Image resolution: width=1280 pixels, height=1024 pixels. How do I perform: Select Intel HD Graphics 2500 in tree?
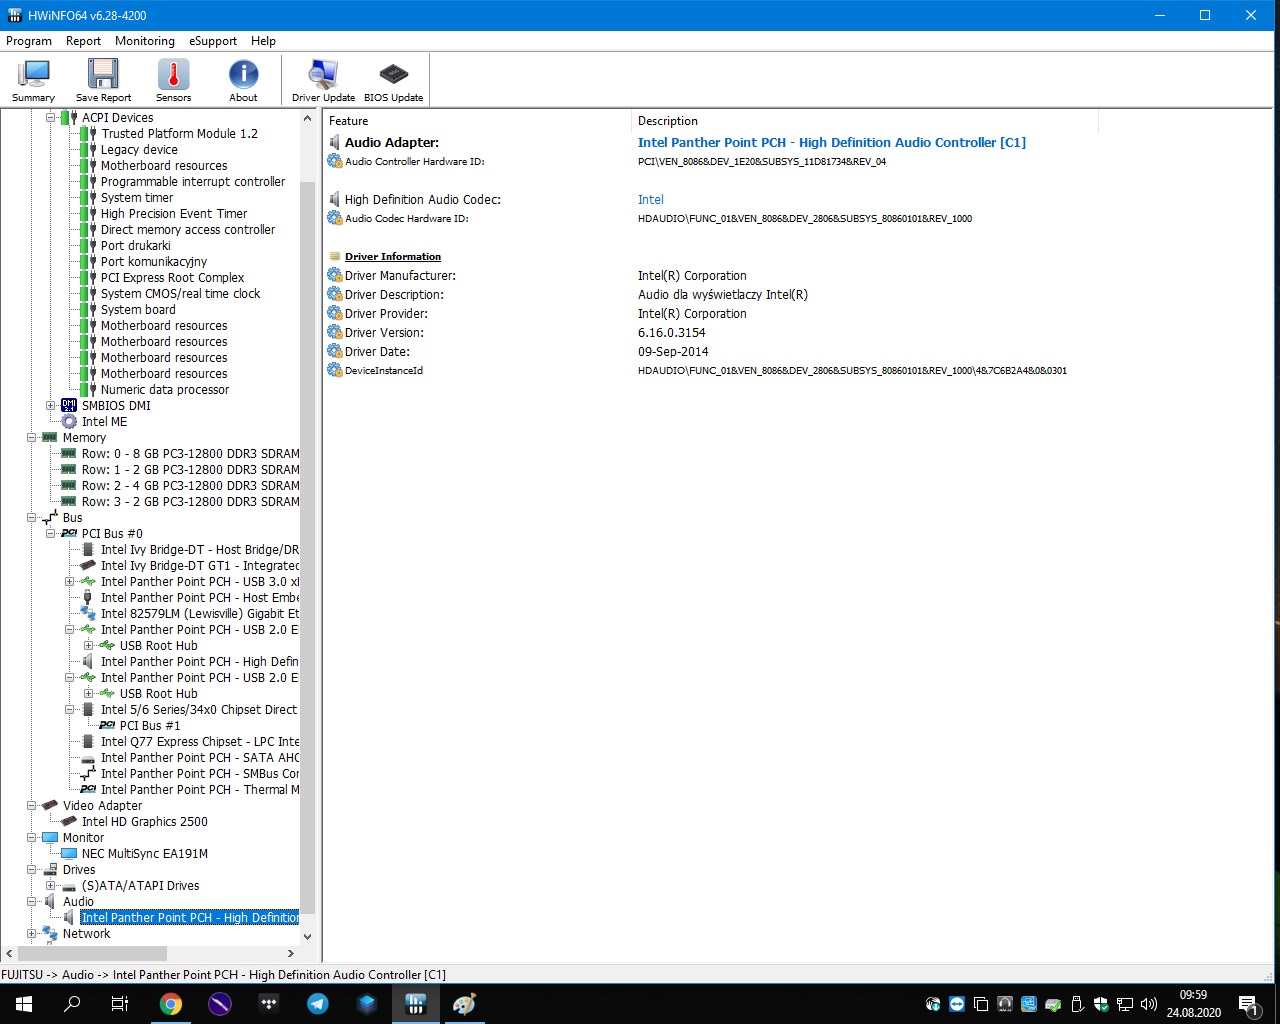coord(144,822)
